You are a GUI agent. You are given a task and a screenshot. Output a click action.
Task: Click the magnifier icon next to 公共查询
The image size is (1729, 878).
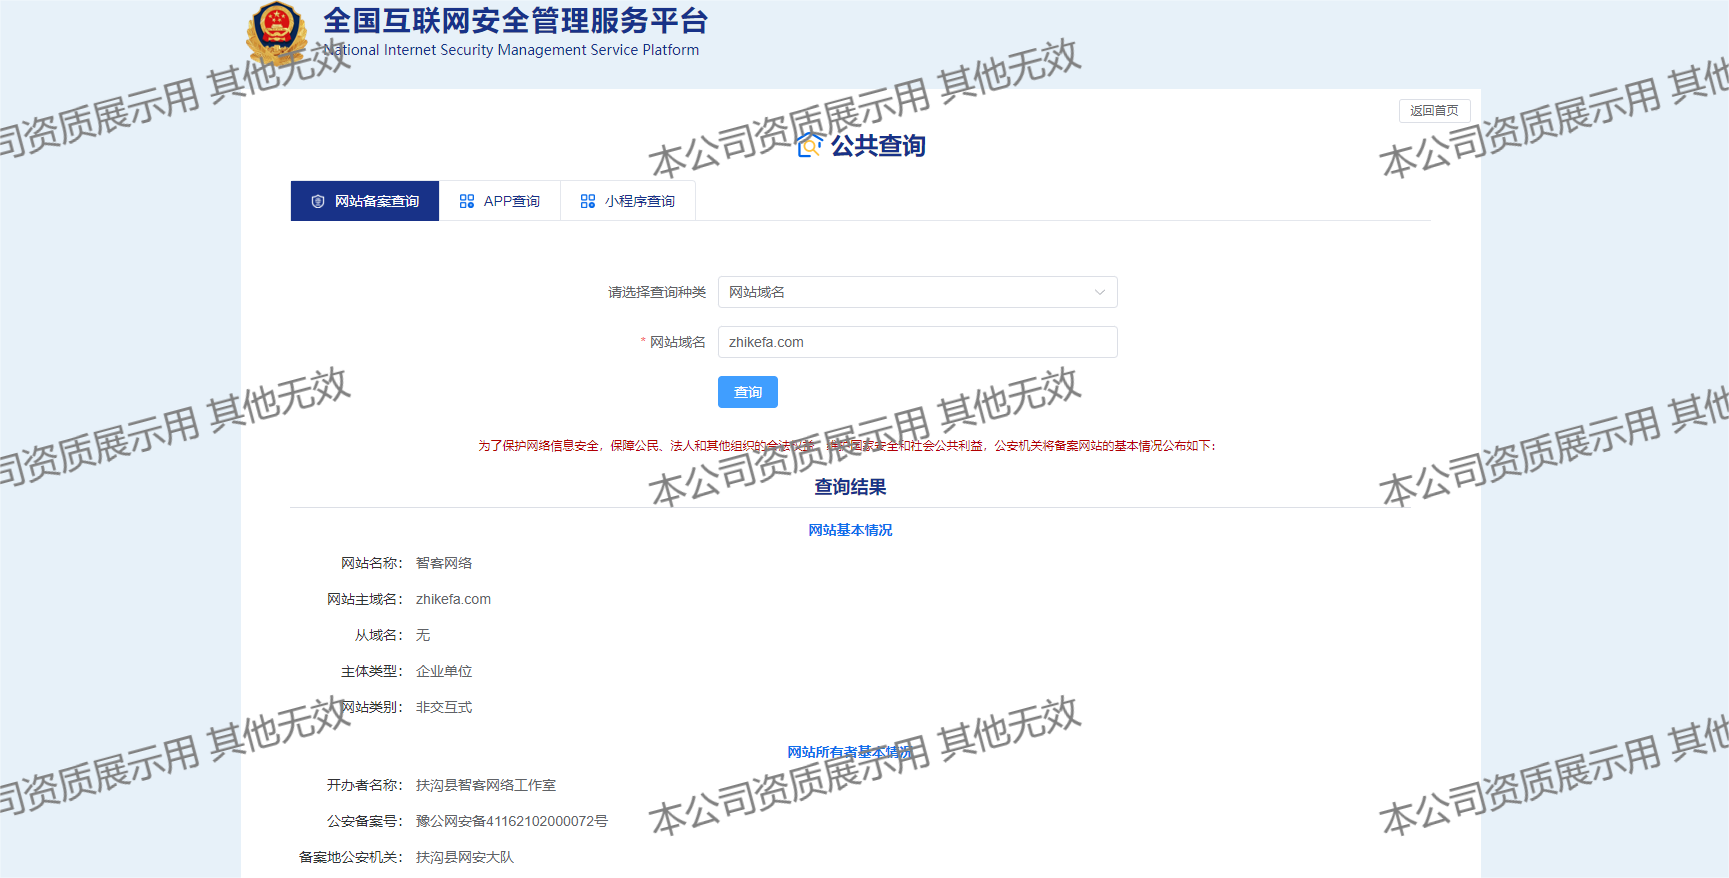(810, 146)
